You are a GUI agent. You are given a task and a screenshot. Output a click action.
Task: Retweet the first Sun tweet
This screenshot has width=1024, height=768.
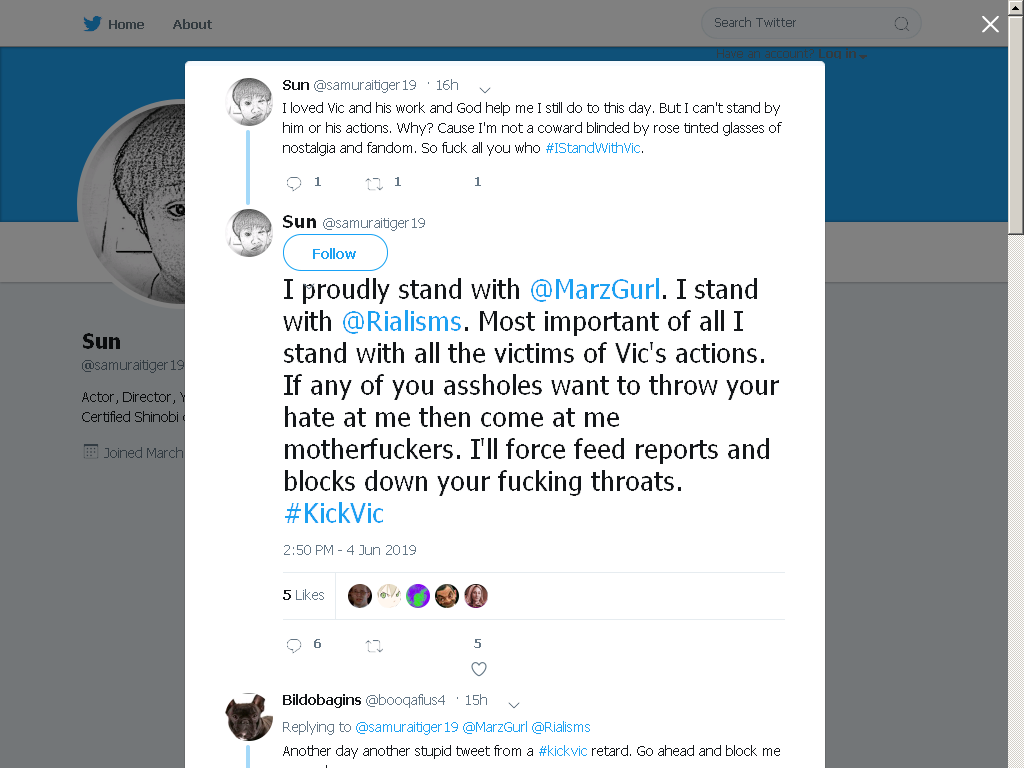pos(374,184)
